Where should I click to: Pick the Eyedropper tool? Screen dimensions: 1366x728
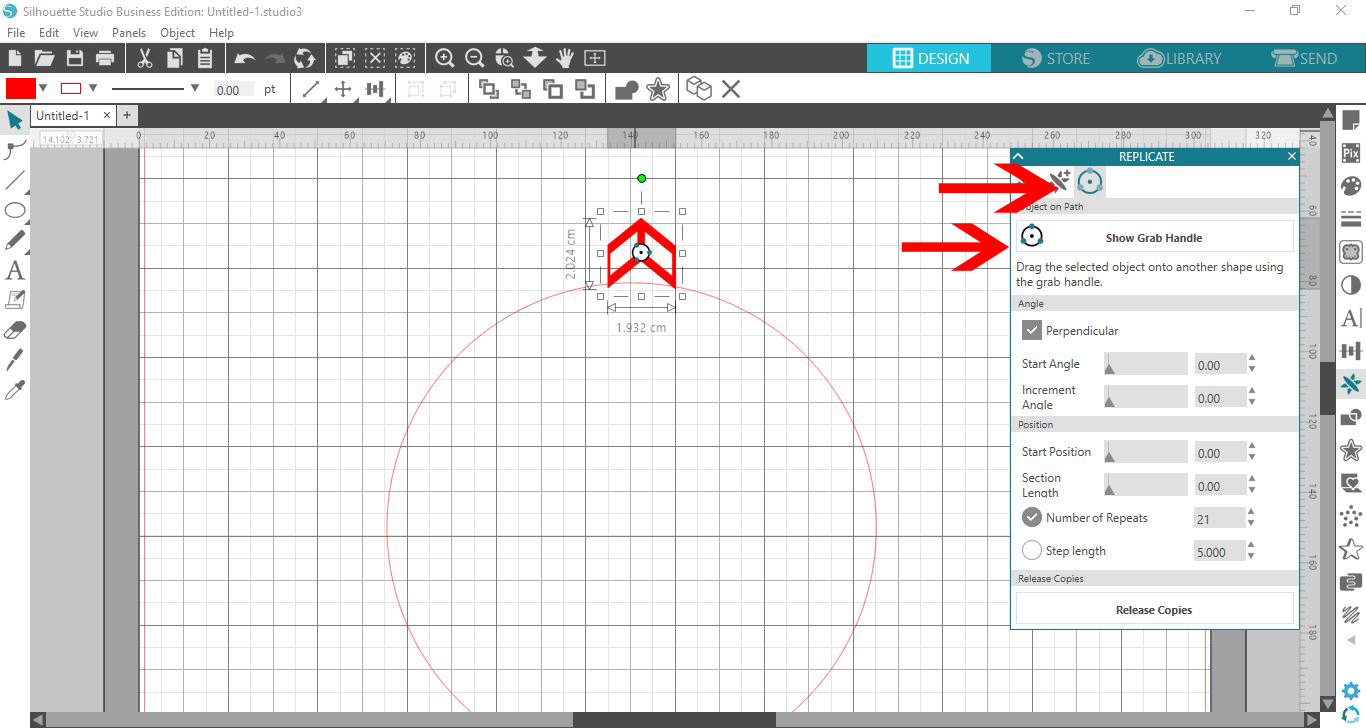[15, 390]
